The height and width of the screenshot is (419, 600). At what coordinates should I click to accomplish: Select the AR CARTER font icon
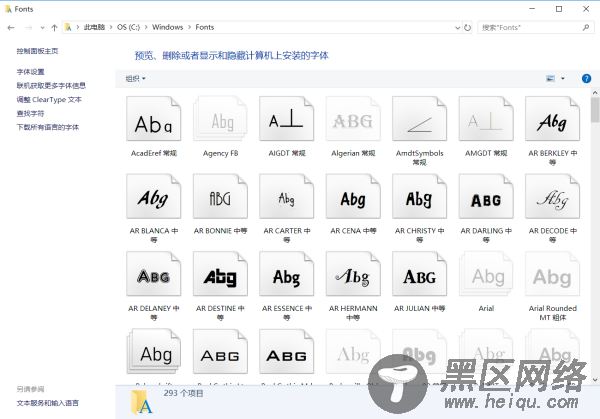pos(287,196)
